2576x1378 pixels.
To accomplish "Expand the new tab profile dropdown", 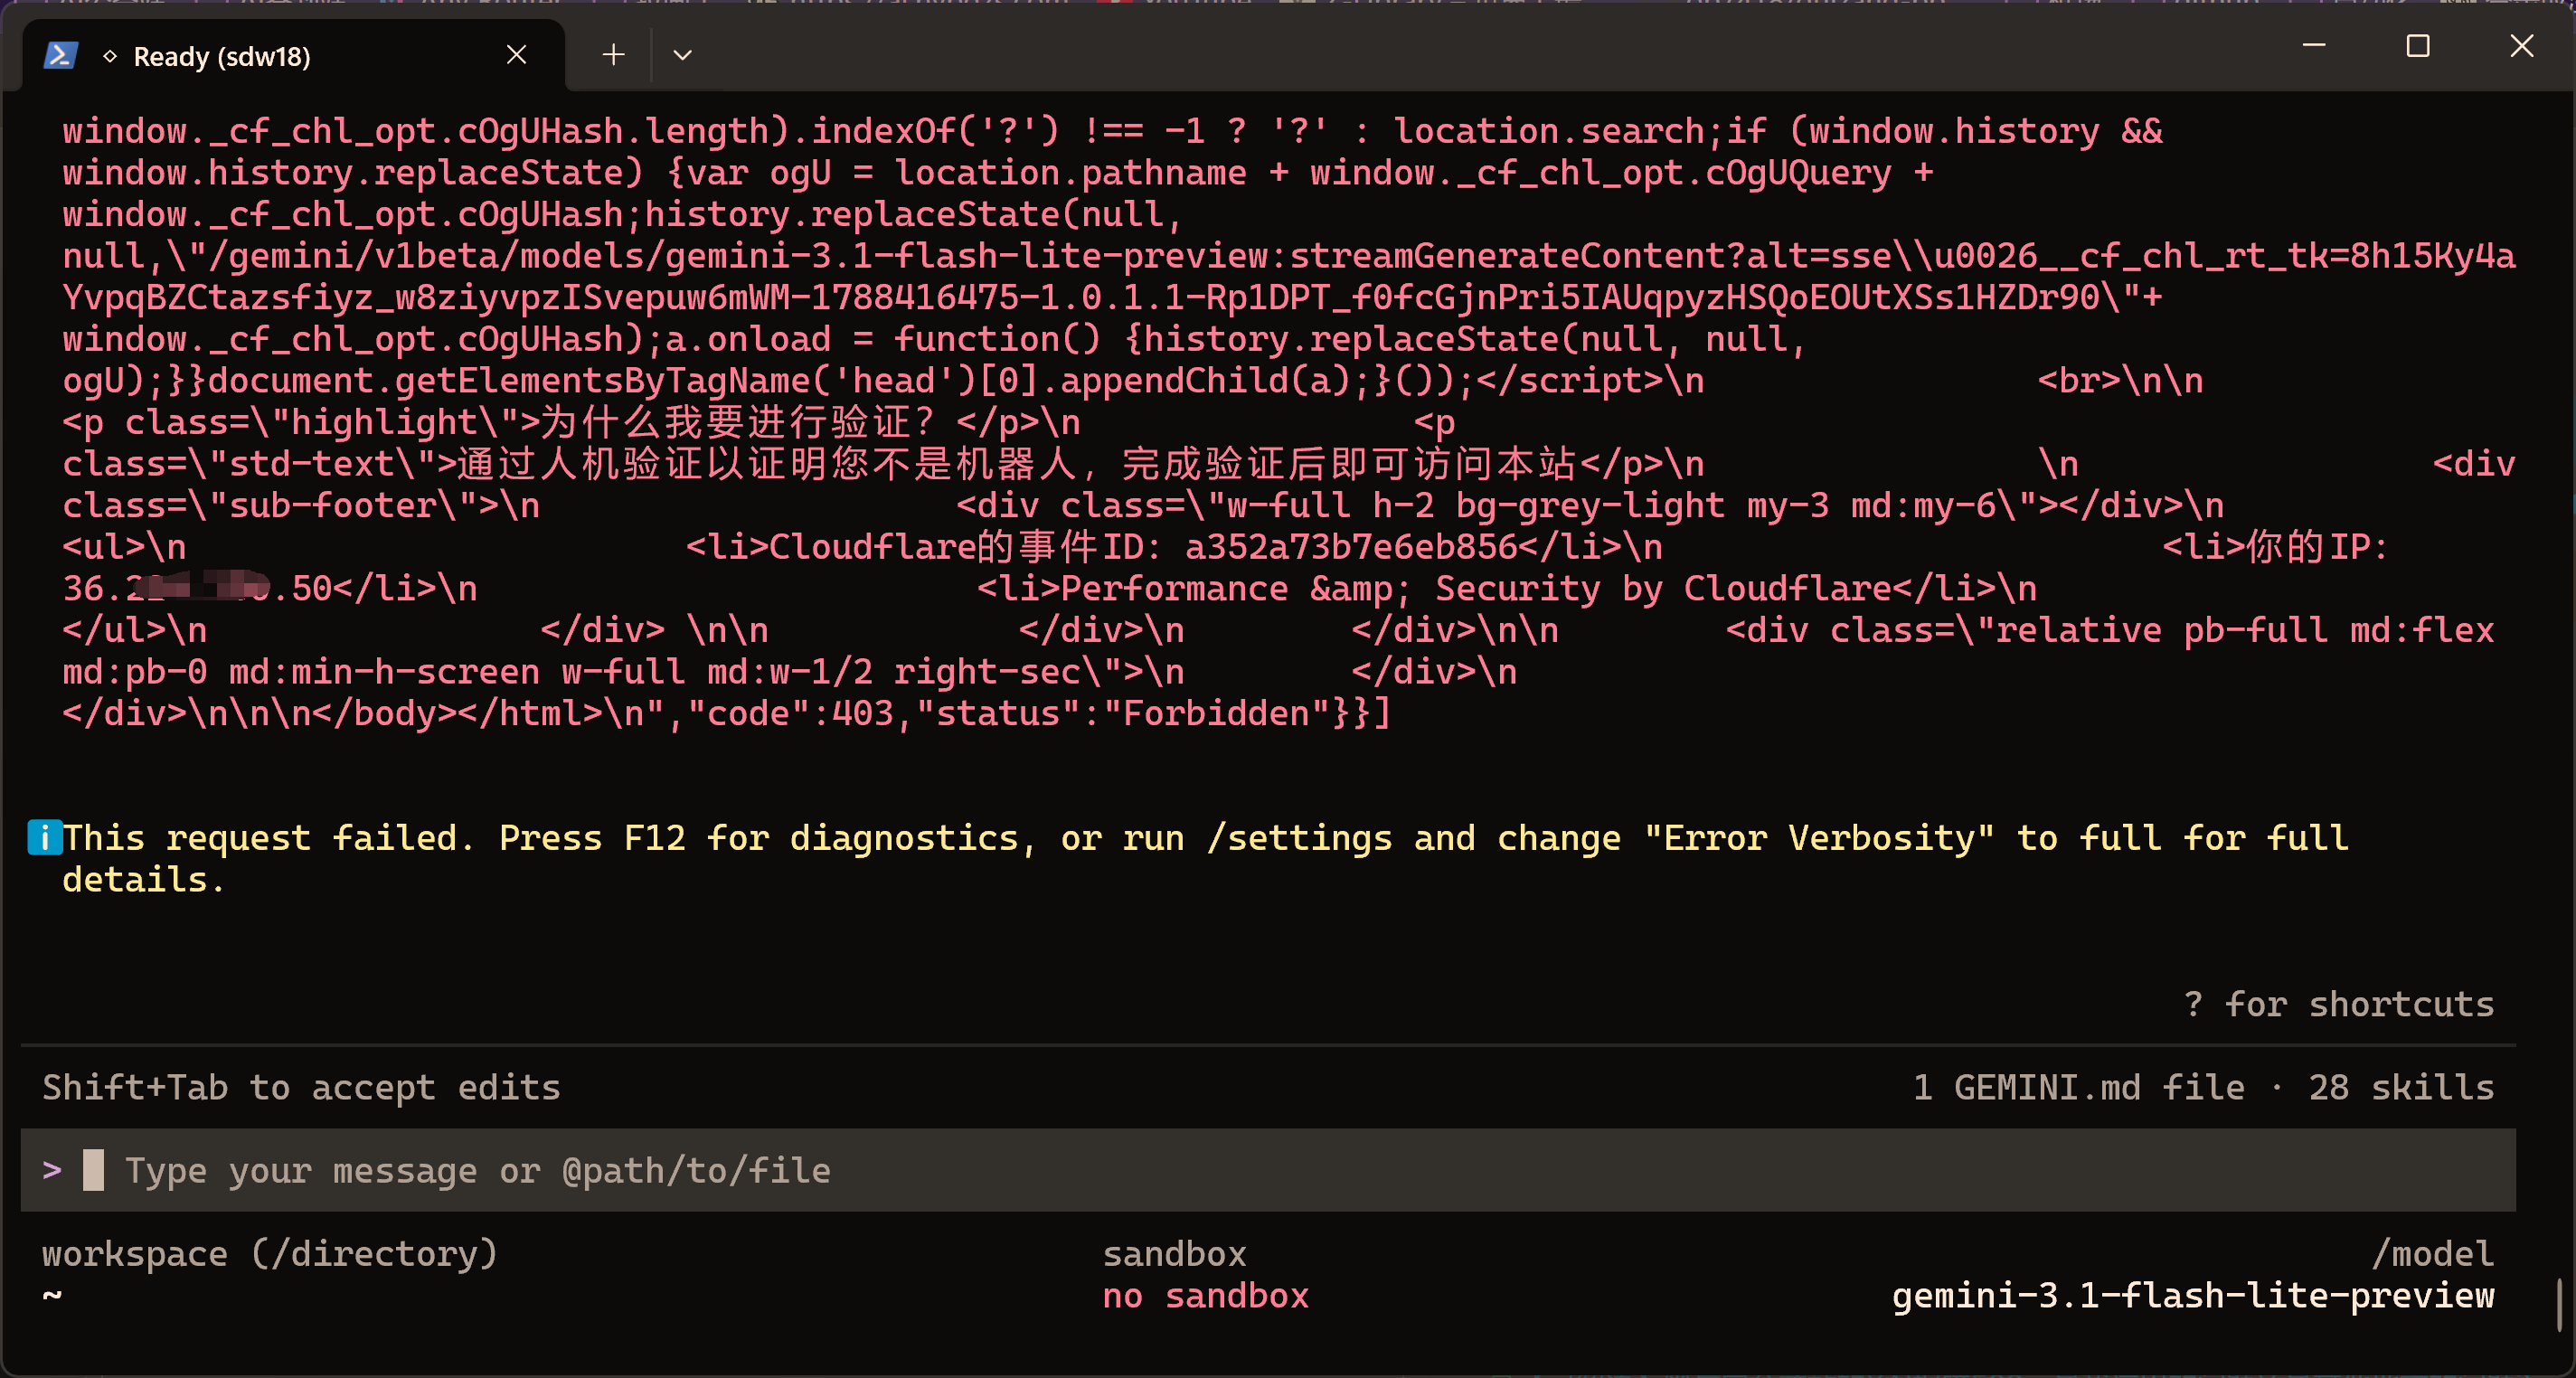I will 682,55.
